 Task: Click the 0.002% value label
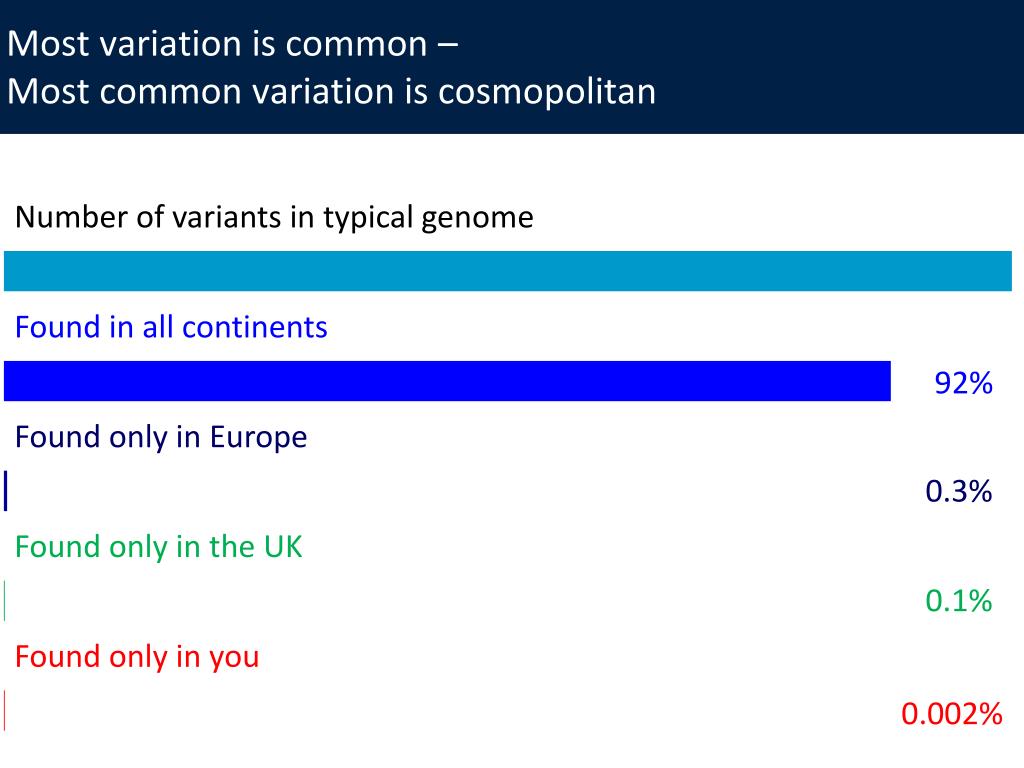(952, 714)
